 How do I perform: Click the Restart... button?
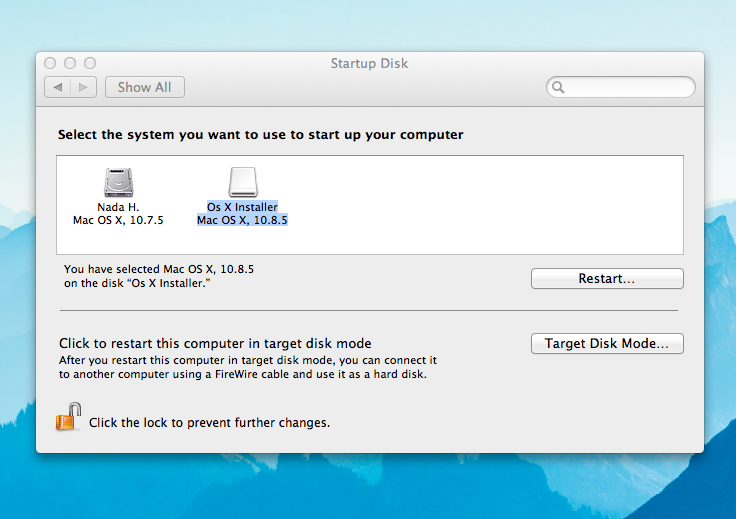click(x=607, y=278)
